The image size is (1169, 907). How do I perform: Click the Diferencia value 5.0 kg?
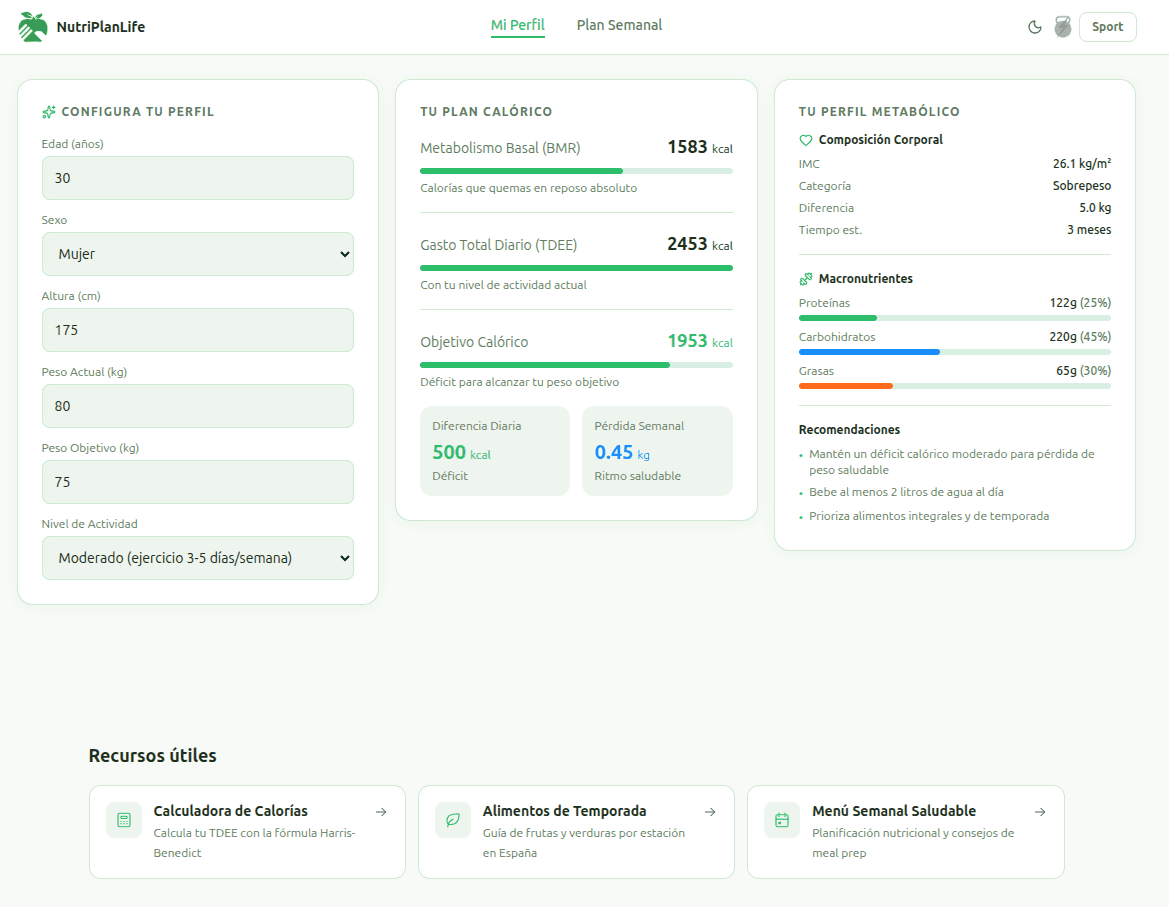pyautogui.click(x=1095, y=208)
